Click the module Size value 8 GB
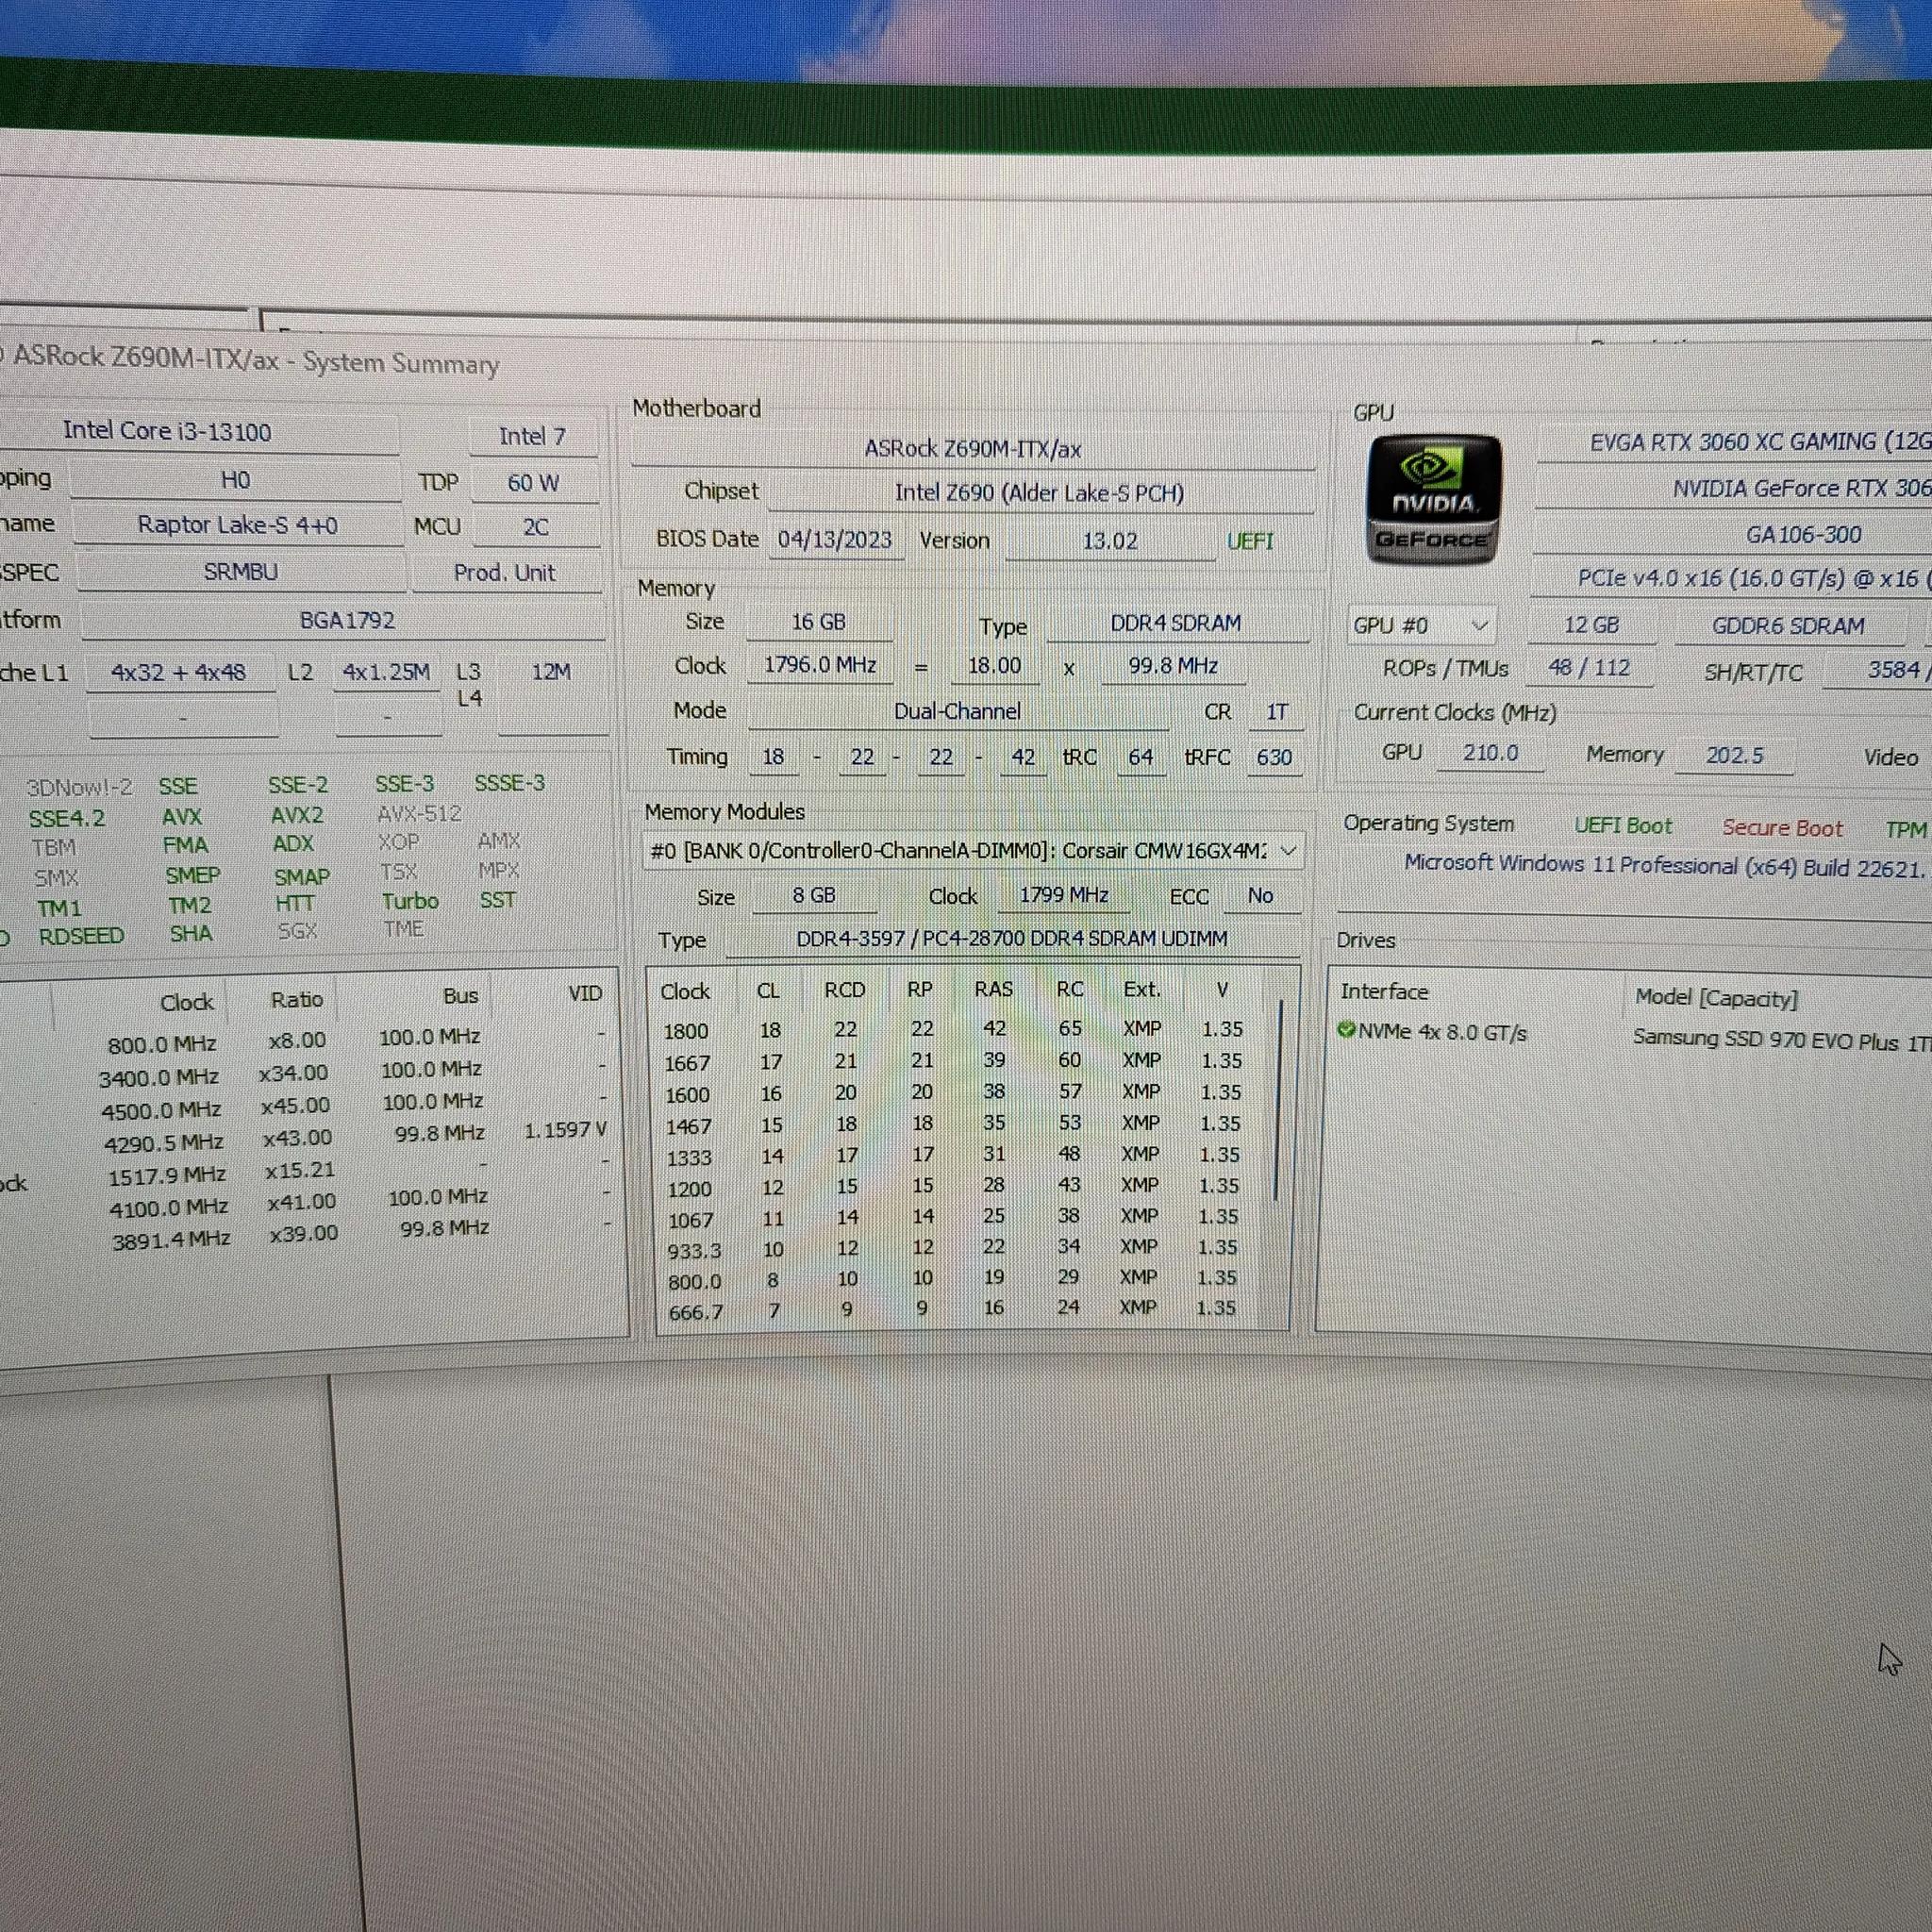The image size is (1932, 1932). coord(814,895)
